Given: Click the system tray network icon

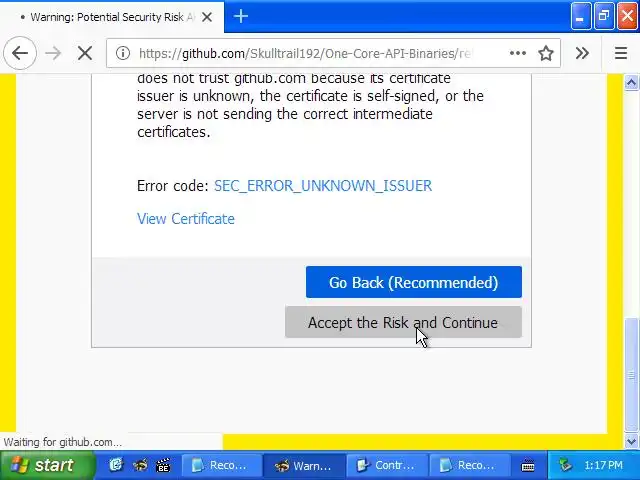Looking at the screenshot, I should [565, 465].
